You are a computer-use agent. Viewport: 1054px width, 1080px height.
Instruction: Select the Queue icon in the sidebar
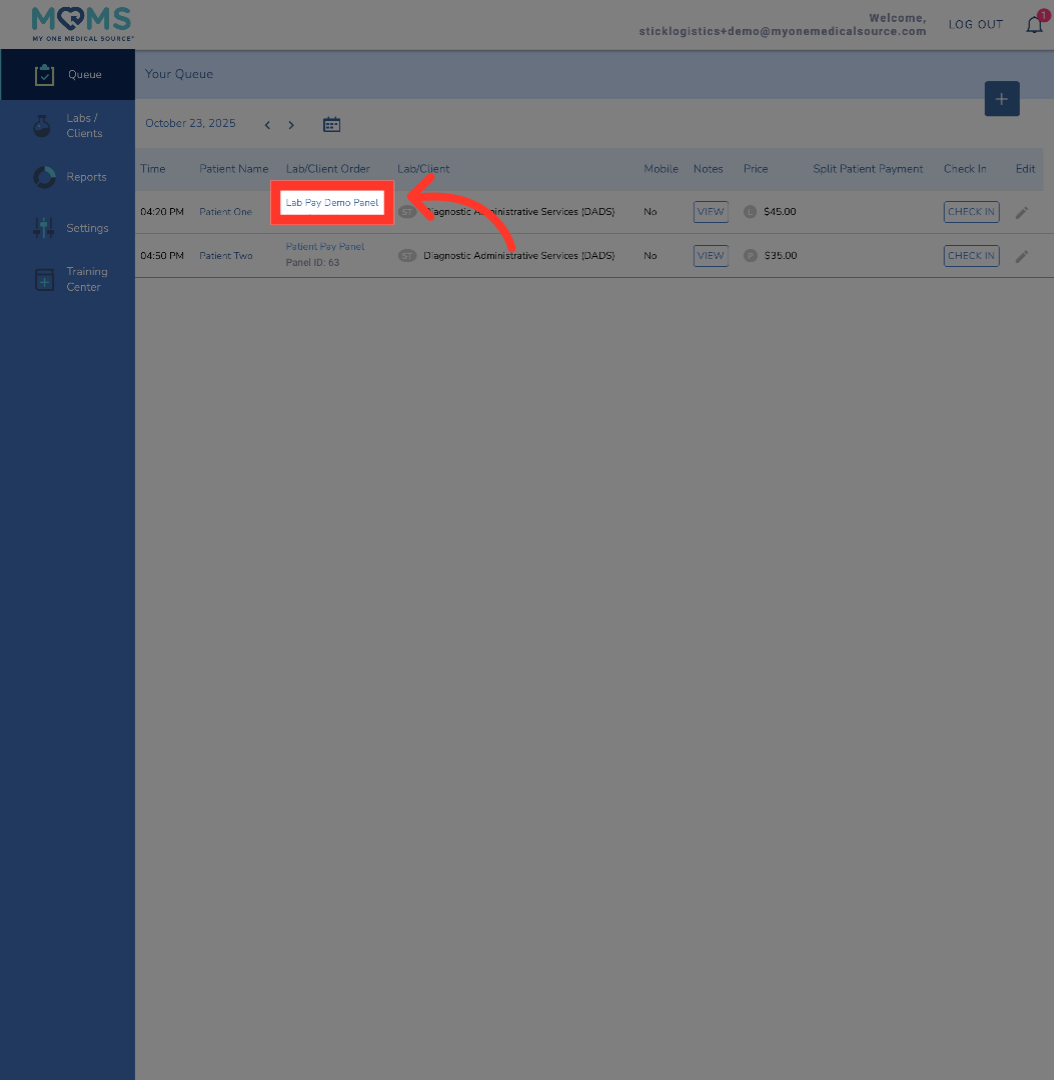click(44, 74)
